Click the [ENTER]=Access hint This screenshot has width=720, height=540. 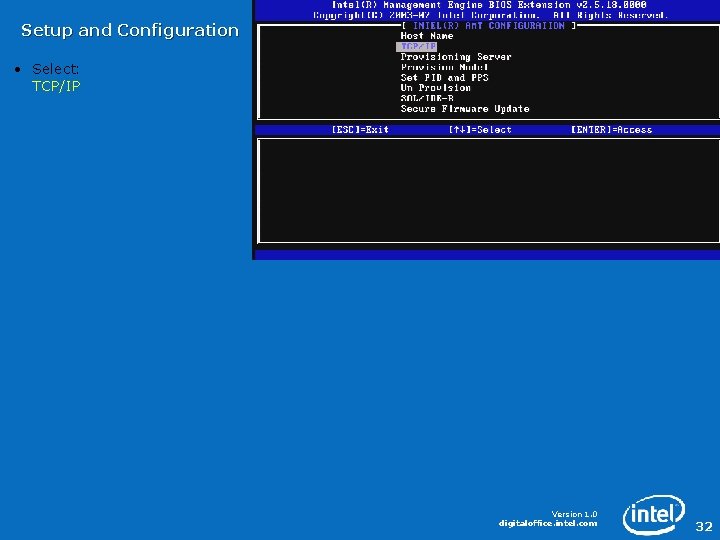coord(611,129)
